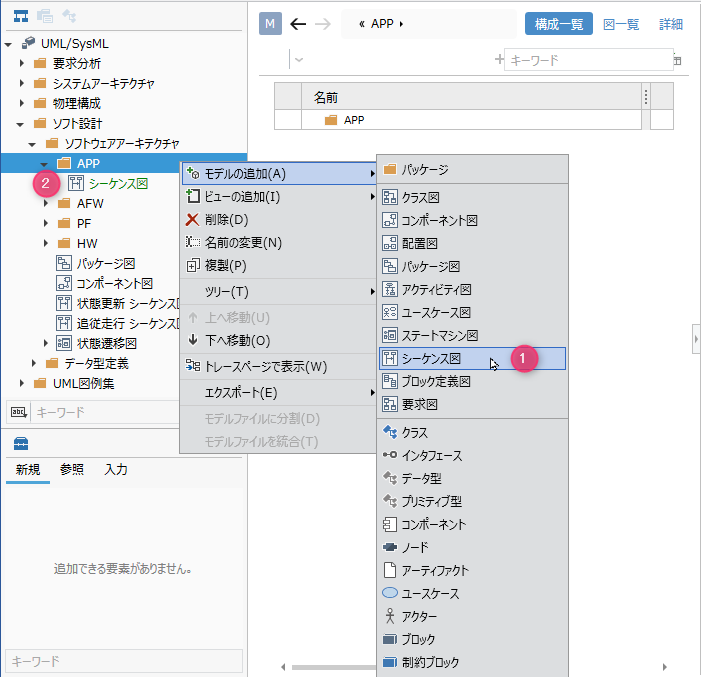Expand the 物理構成 folder
This screenshot has width=701, height=677.
(21, 103)
